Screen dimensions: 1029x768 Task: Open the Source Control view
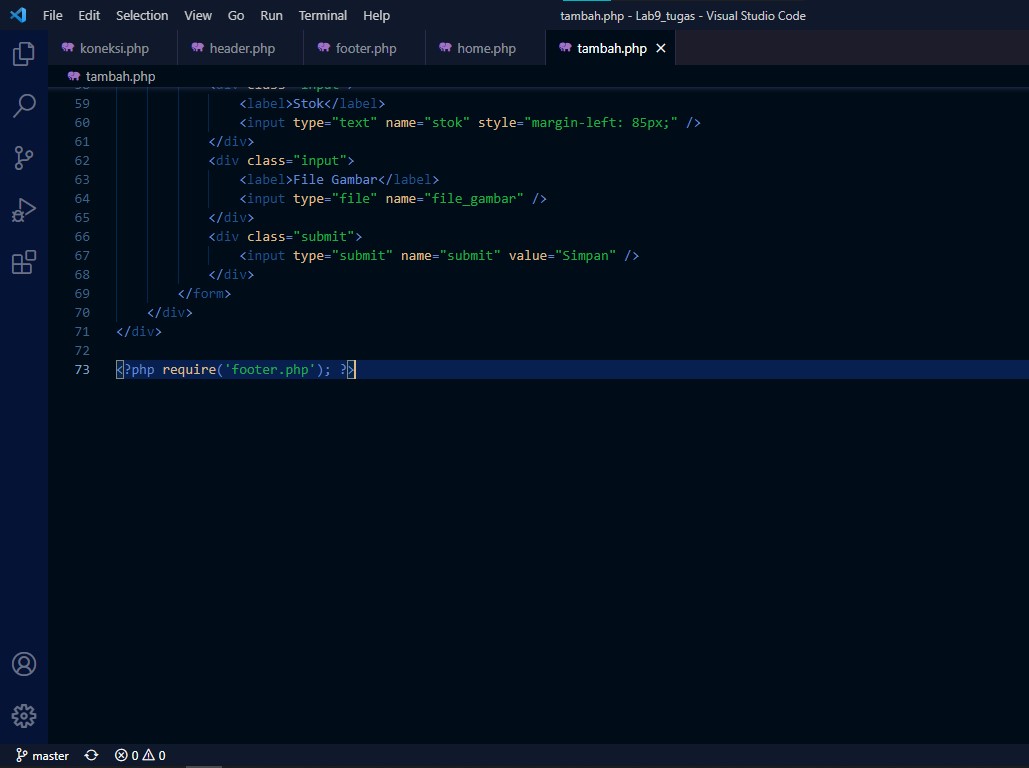pyautogui.click(x=24, y=158)
